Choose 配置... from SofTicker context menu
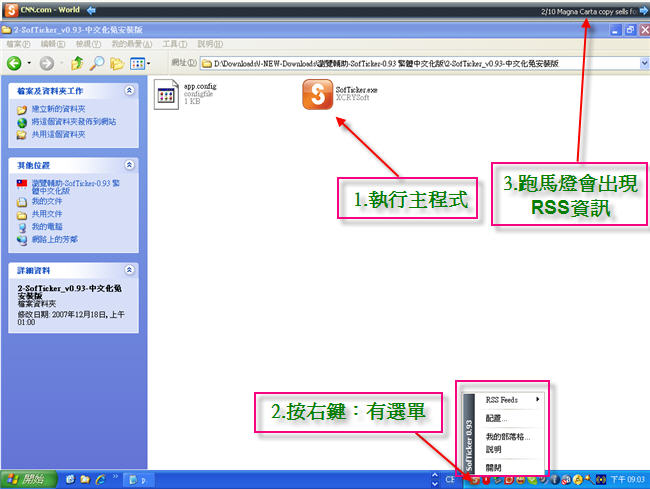Viewport: 650px width, 489px height. click(x=497, y=418)
